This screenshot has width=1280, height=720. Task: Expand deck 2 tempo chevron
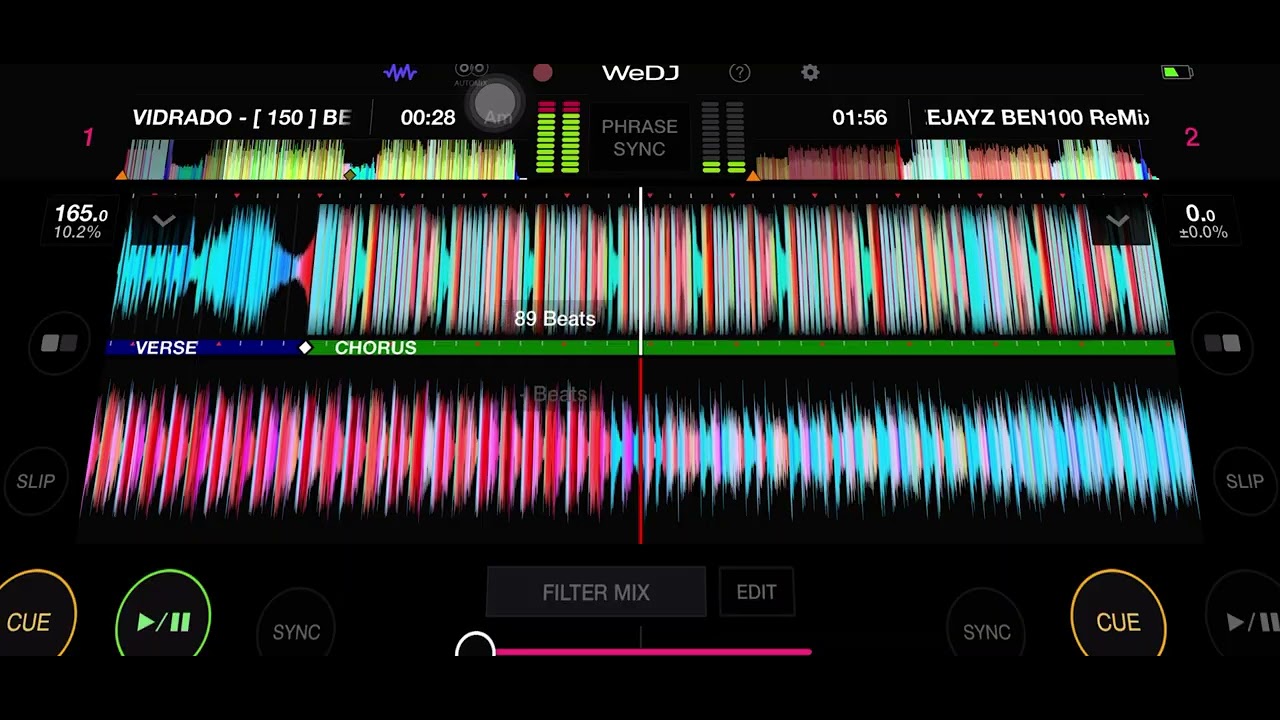point(1117,221)
